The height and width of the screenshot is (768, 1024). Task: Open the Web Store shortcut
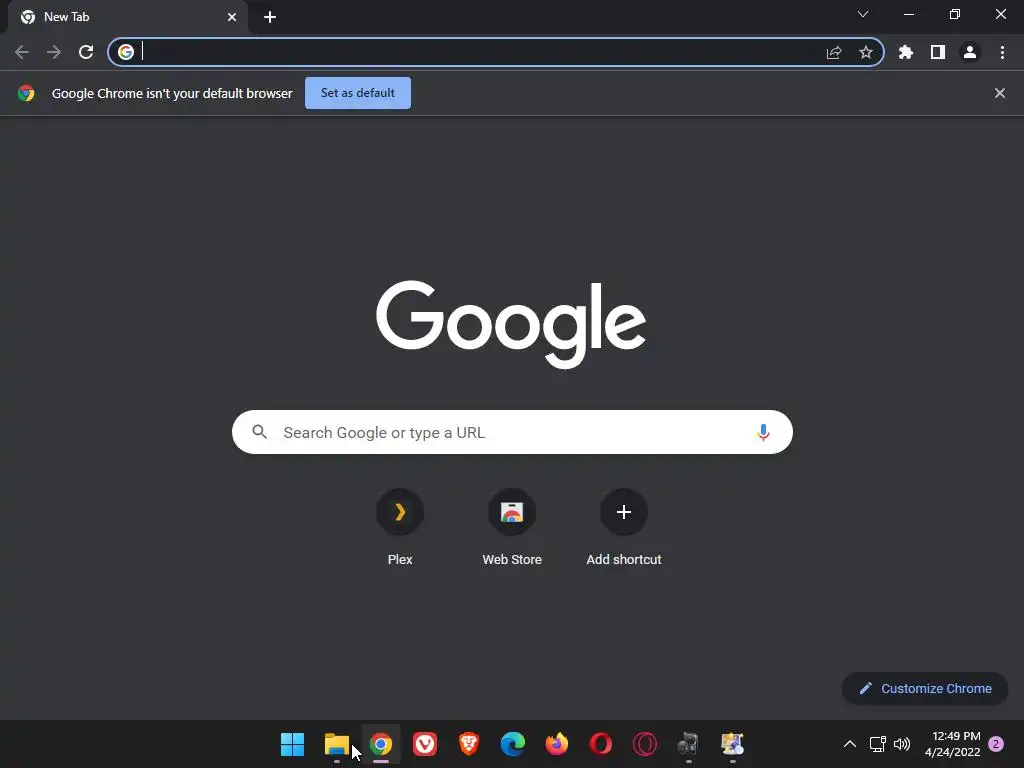coord(512,528)
